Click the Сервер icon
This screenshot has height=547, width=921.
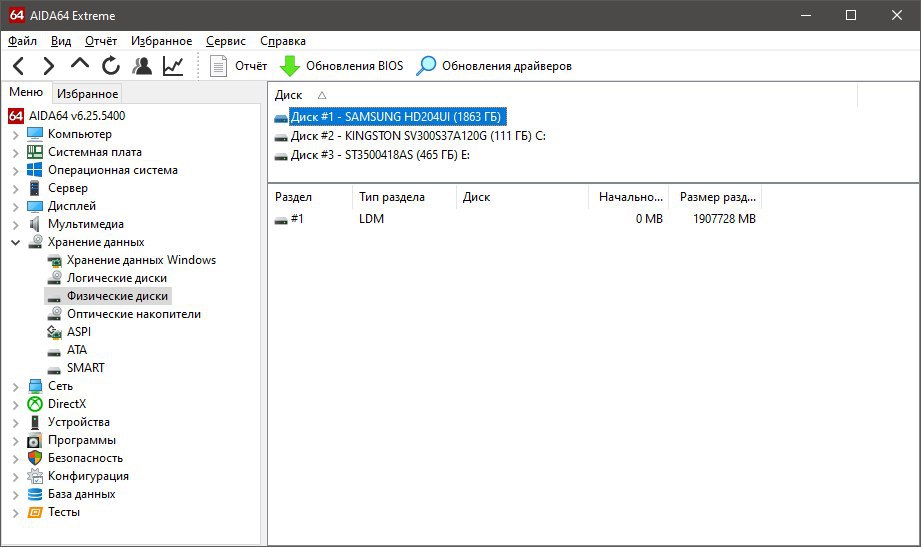[x=35, y=188]
